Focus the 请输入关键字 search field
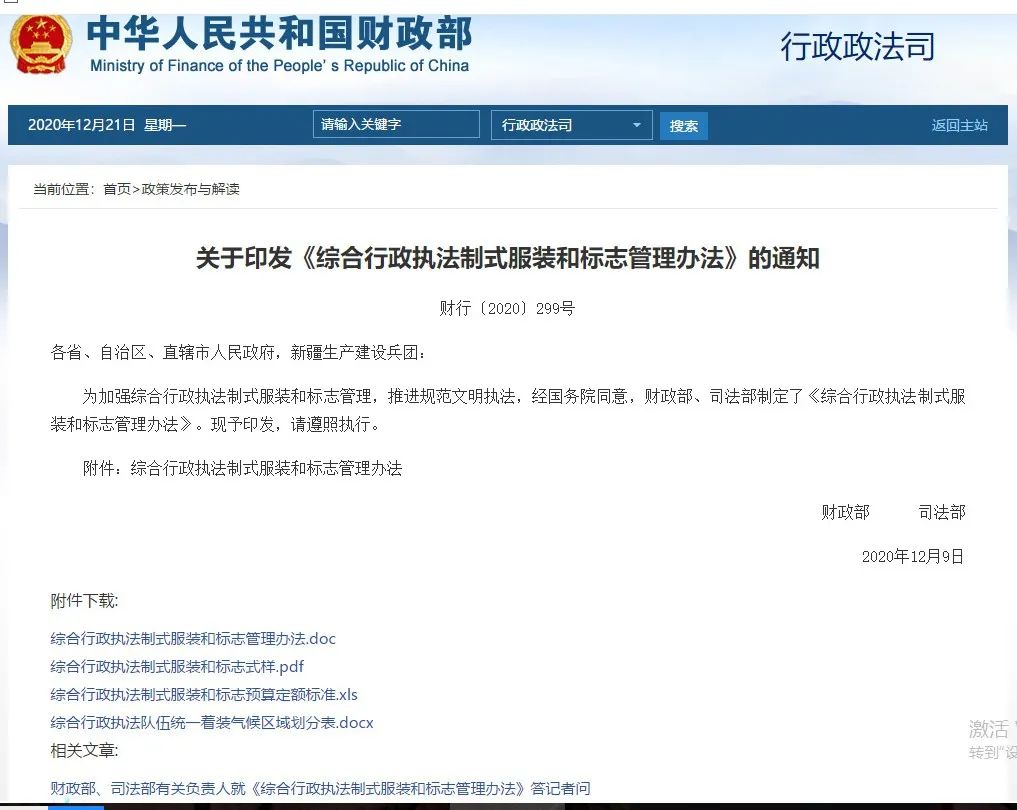 [396, 125]
